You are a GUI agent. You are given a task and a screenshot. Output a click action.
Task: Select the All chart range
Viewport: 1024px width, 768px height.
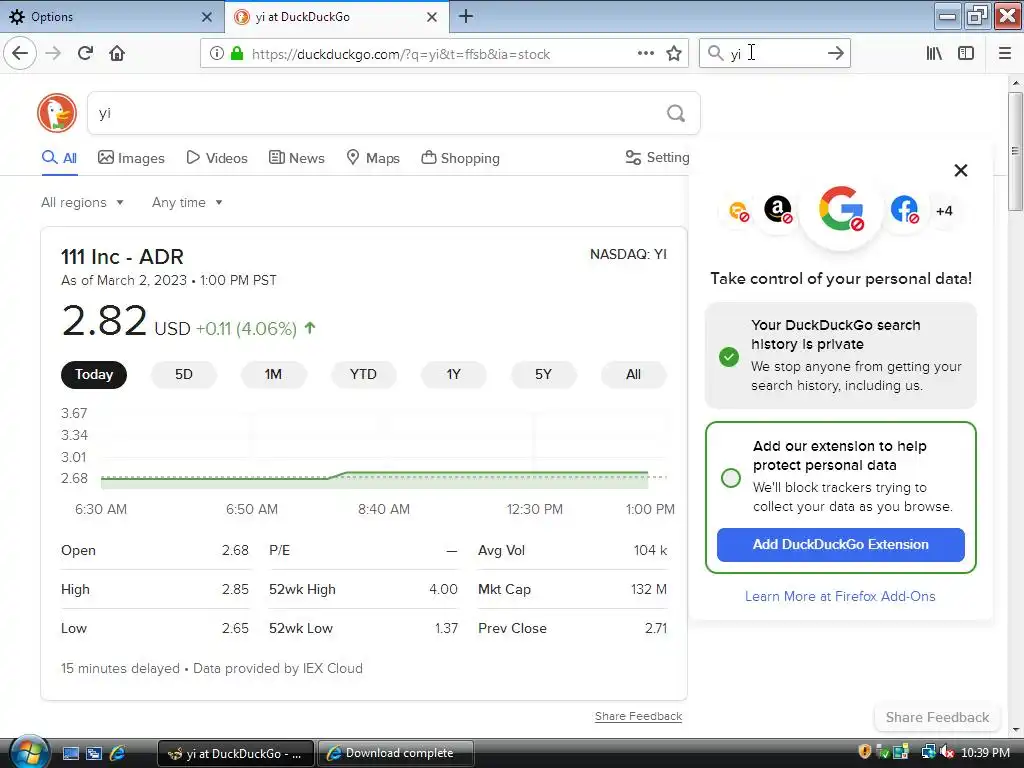click(633, 374)
